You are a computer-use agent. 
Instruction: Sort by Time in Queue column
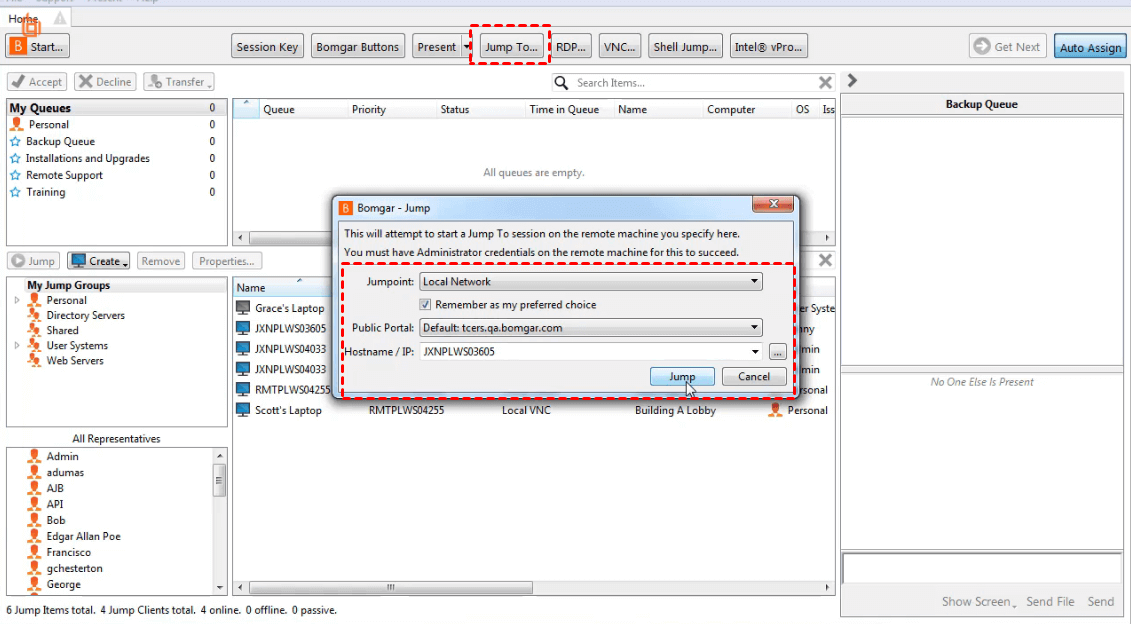[x=564, y=110]
